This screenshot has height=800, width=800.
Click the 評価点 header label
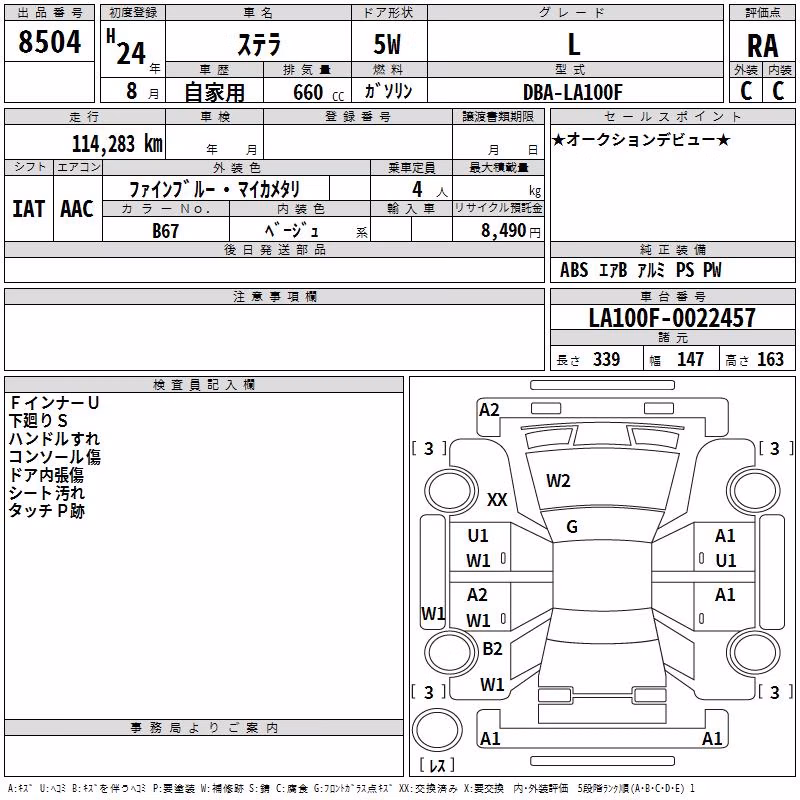[762, 12]
